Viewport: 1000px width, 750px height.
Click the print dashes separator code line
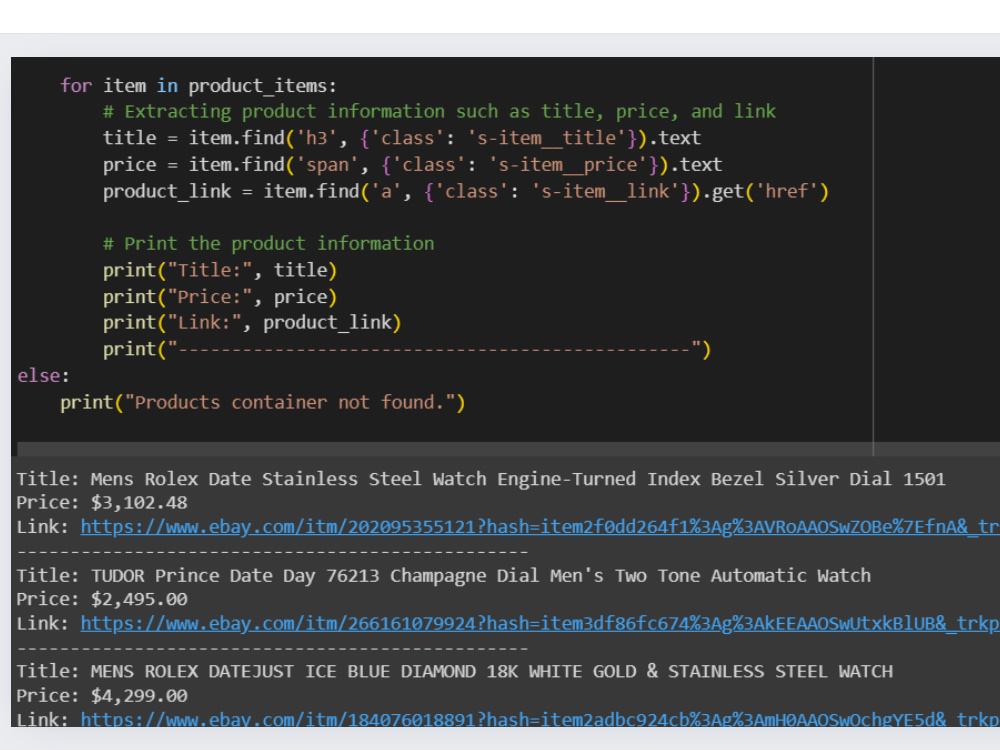point(407,349)
